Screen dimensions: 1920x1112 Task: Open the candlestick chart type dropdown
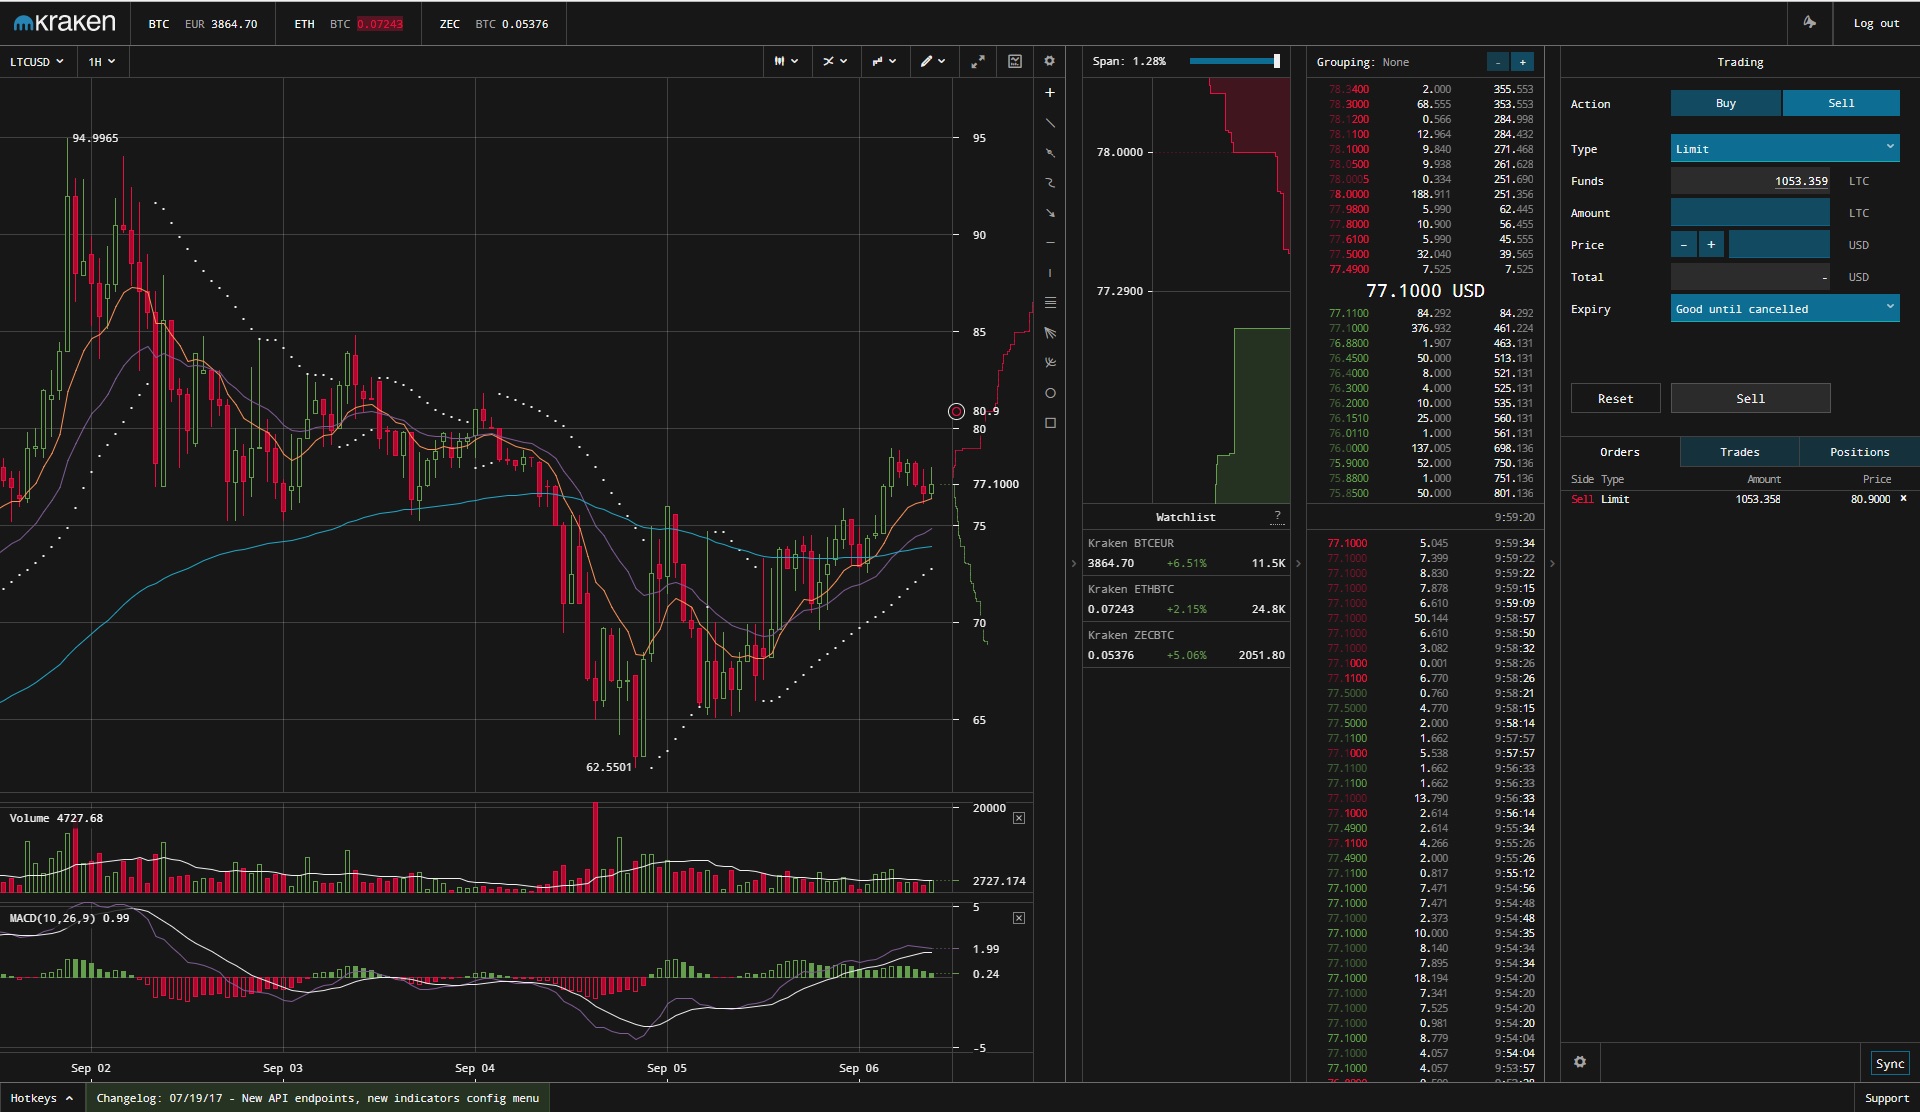point(786,62)
